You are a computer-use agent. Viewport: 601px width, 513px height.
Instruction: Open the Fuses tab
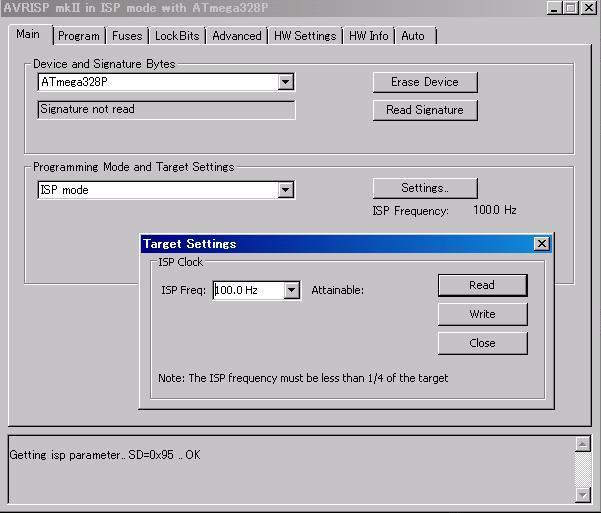127,36
